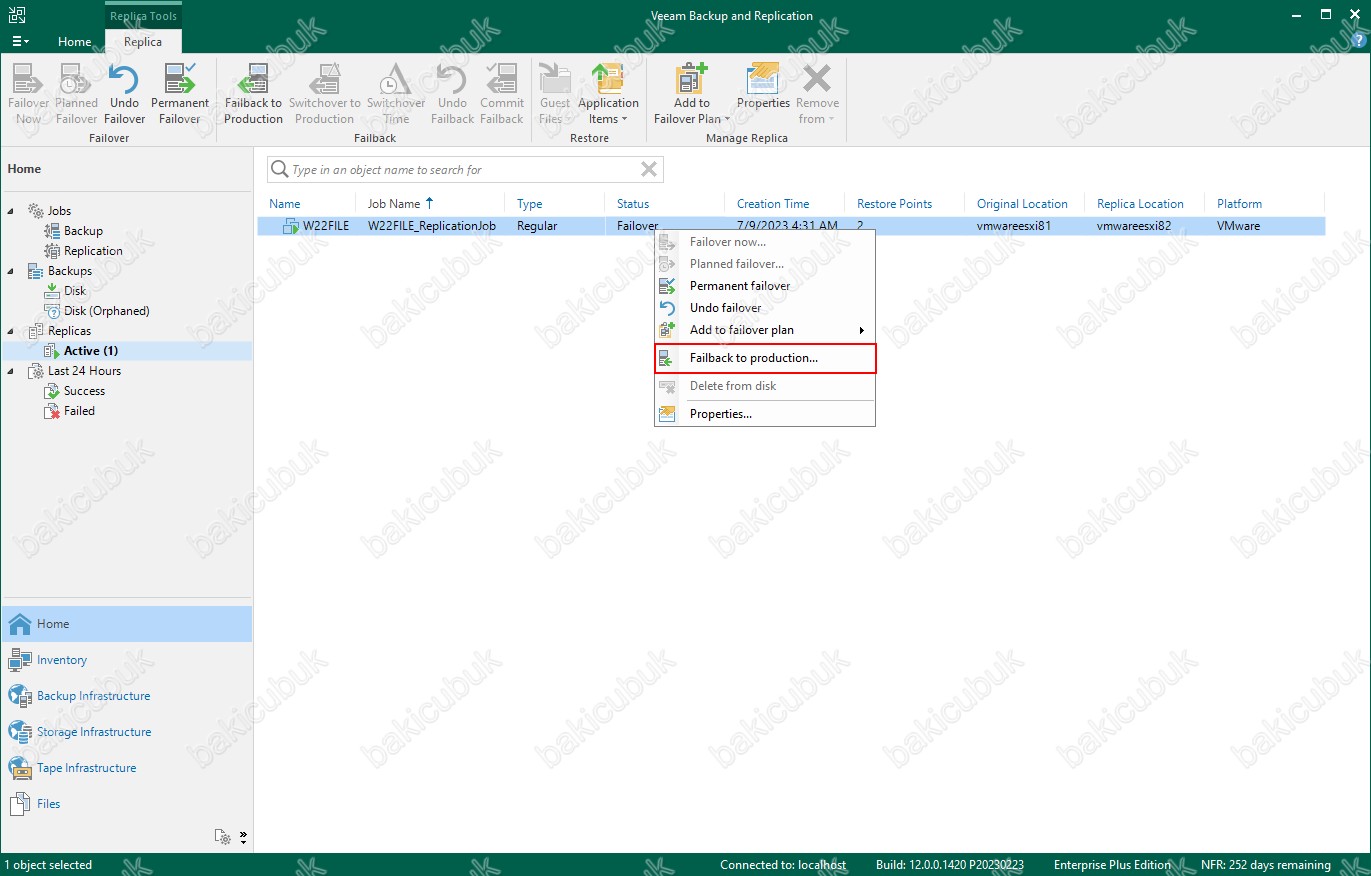
Task: Open the Add to Failover Plan ribbon dropdown
Action: [692, 94]
